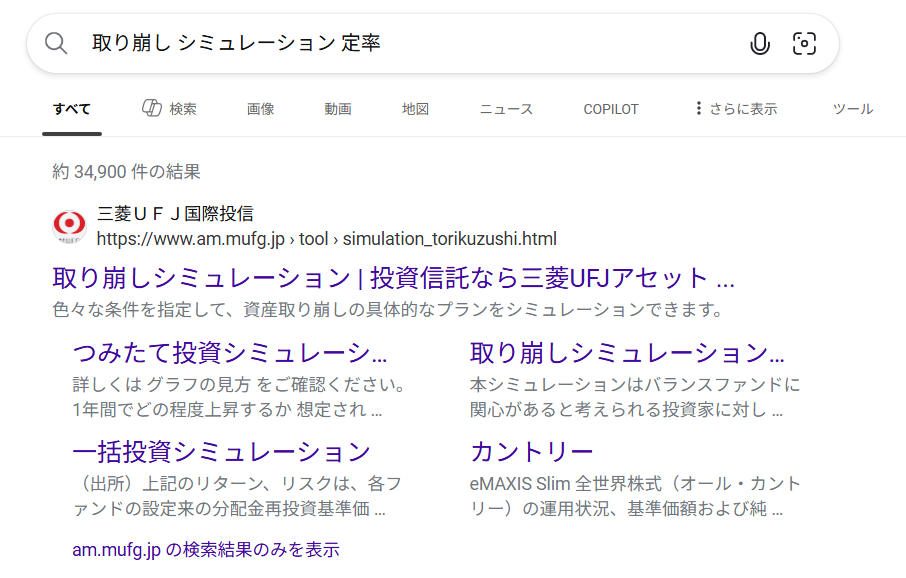Image resolution: width=906 pixels, height=578 pixels.
Task: Open visual search camera icon
Action: click(x=804, y=43)
